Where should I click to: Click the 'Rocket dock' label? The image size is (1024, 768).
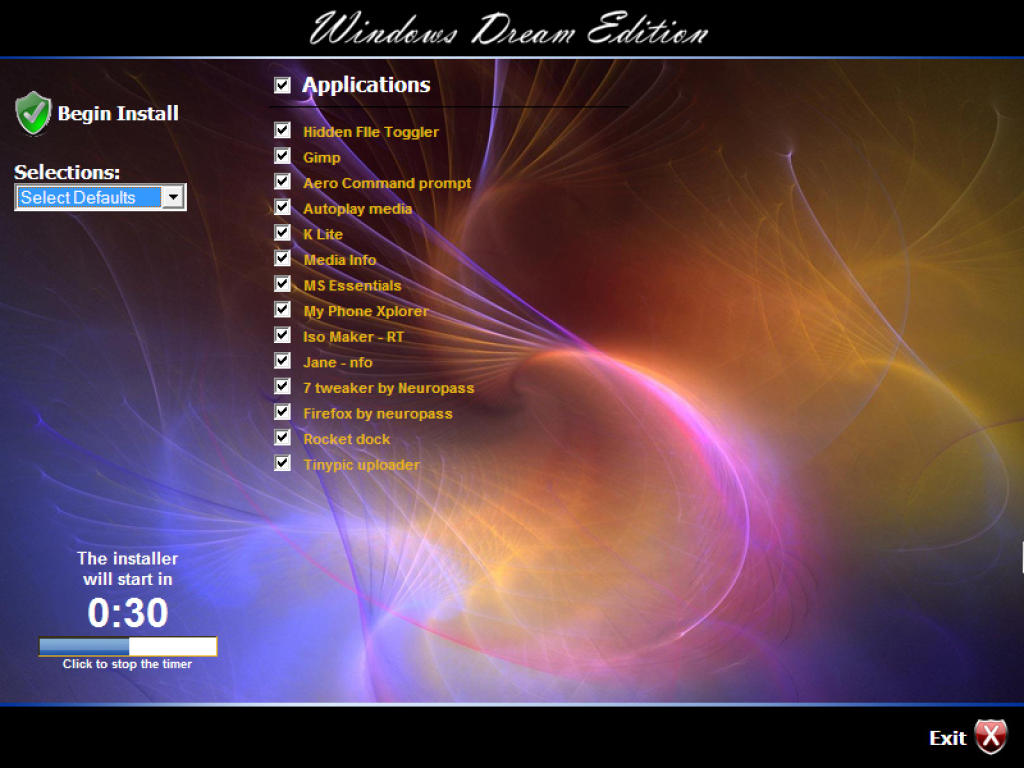(346, 440)
